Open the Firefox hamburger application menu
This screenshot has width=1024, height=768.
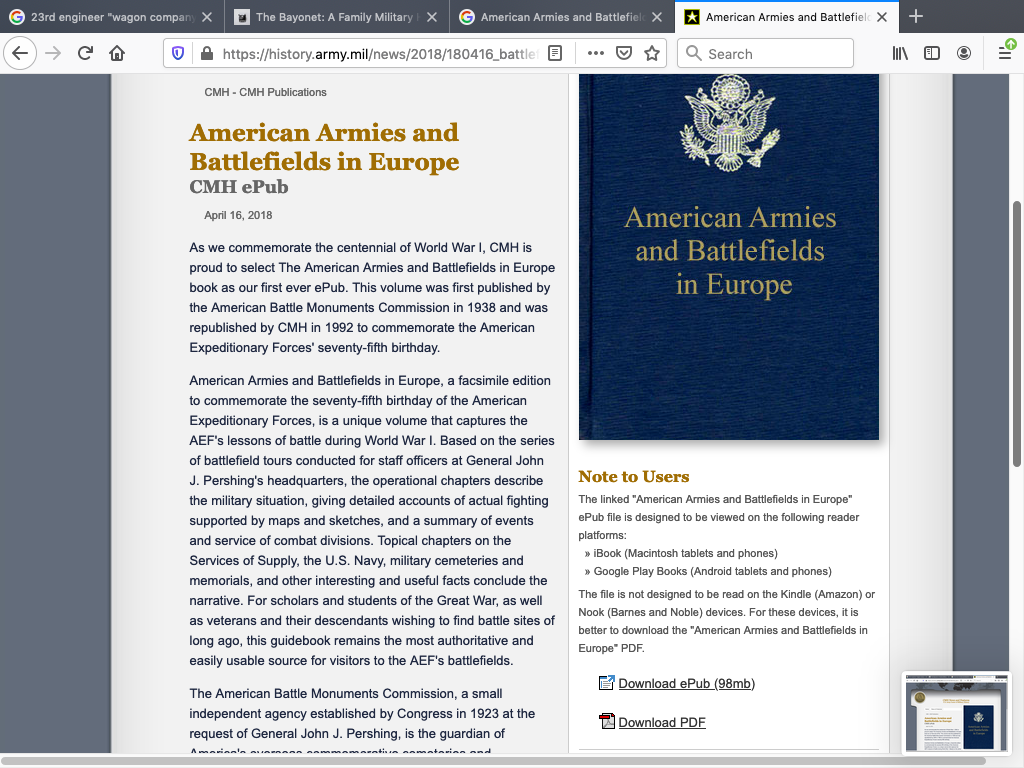click(x=1005, y=54)
